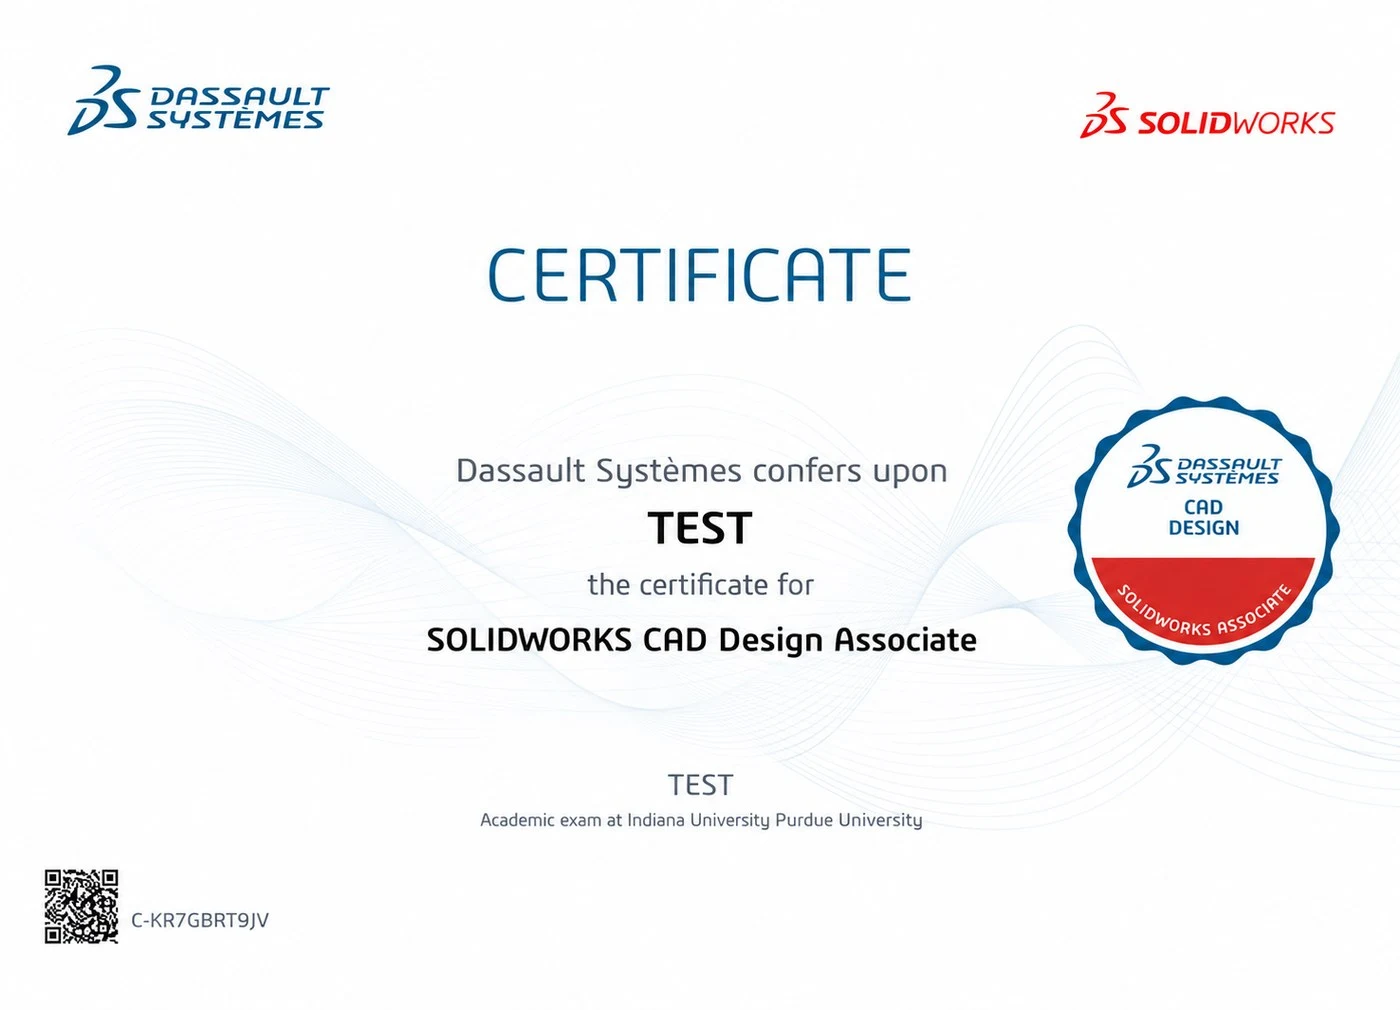The height and width of the screenshot is (1010, 1400).
Task: Click the gray TEST text above the academic exam line
Action: point(701,785)
